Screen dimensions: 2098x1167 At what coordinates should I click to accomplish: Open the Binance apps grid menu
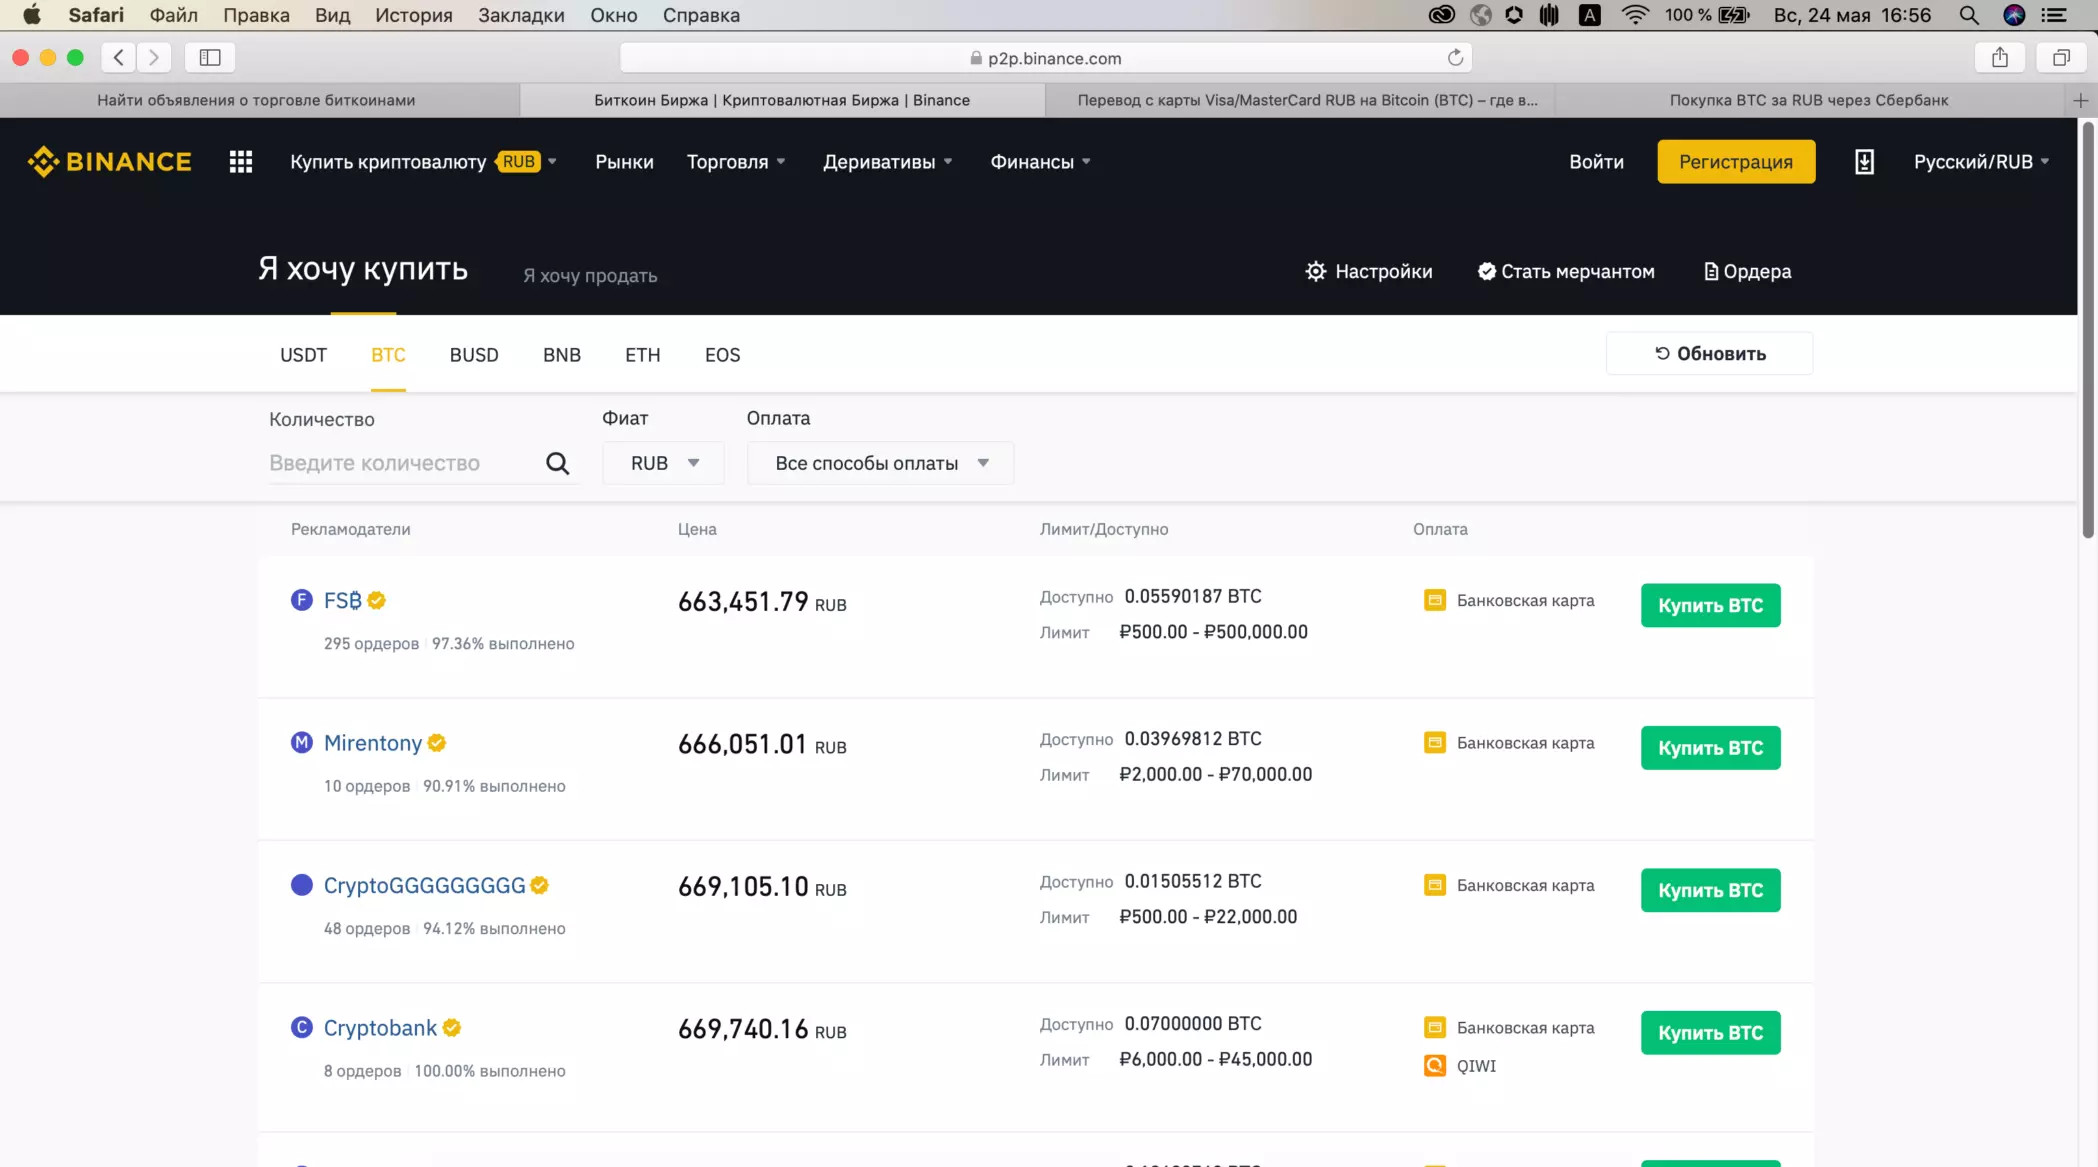pos(240,162)
